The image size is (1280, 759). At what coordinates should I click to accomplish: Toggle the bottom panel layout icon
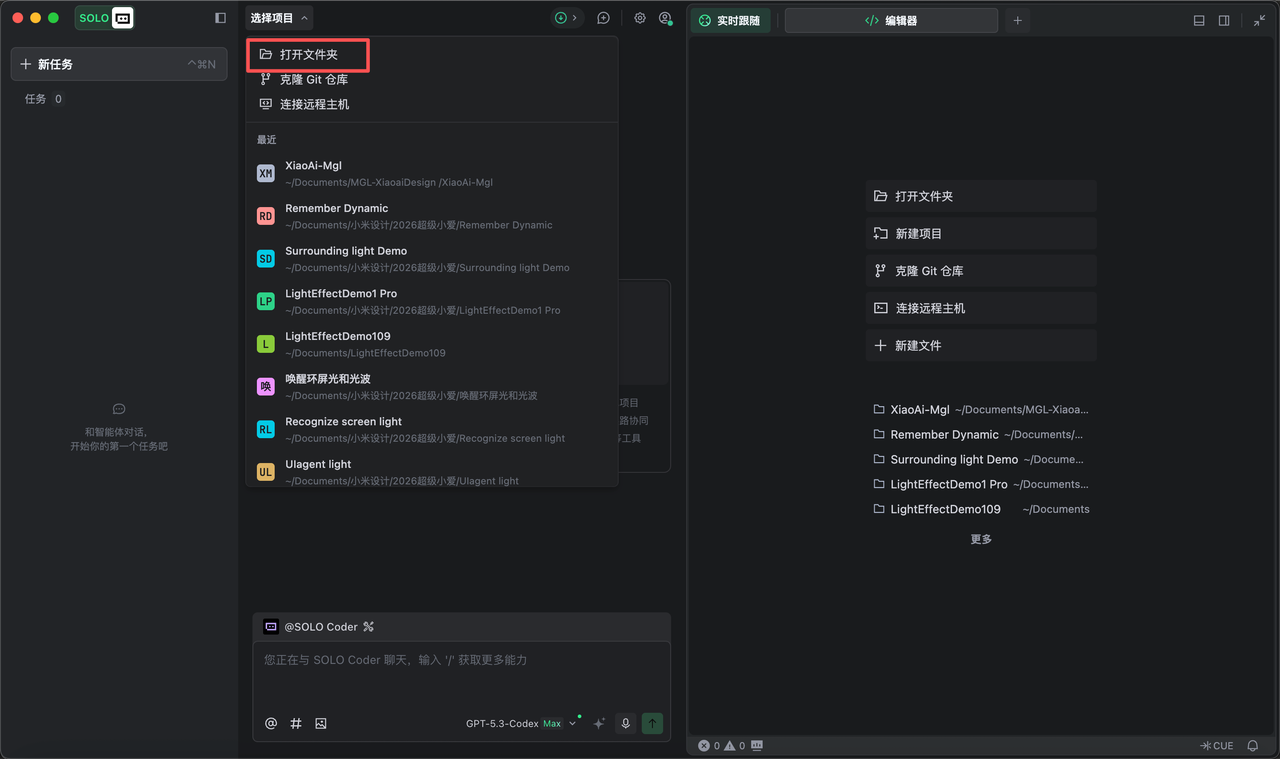pos(1199,20)
